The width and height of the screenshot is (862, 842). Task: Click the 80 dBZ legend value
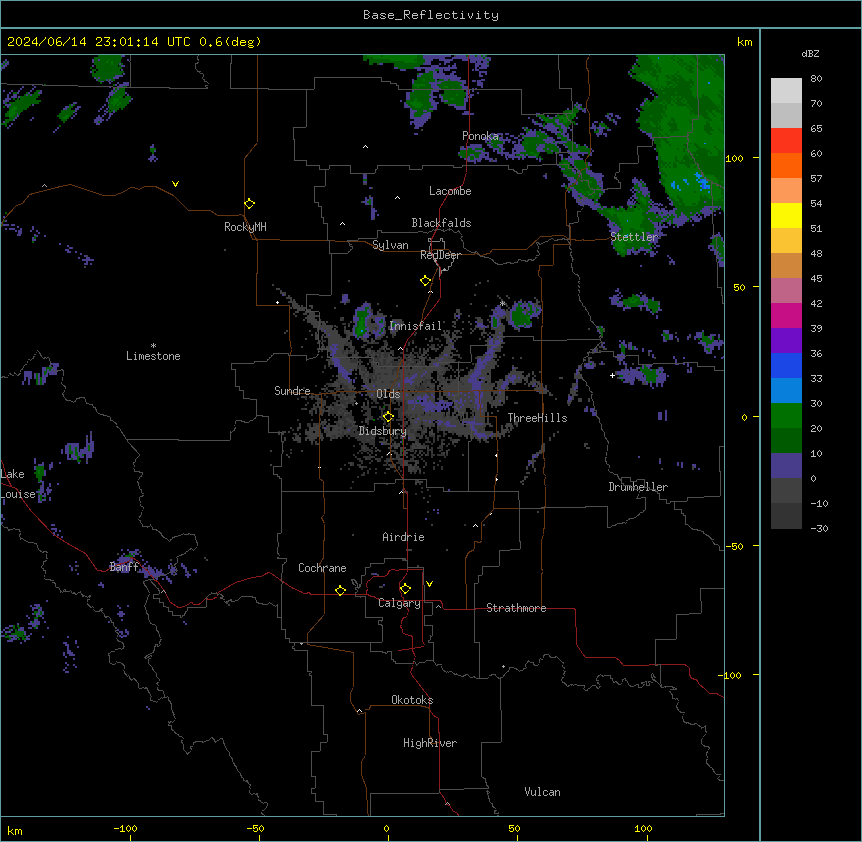(x=816, y=79)
